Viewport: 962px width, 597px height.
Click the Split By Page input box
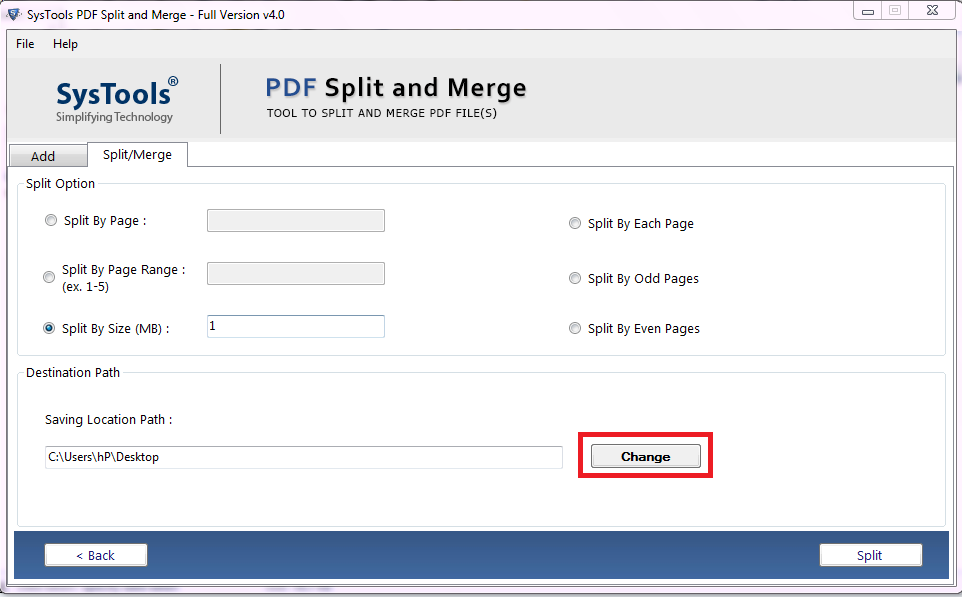point(295,220)
